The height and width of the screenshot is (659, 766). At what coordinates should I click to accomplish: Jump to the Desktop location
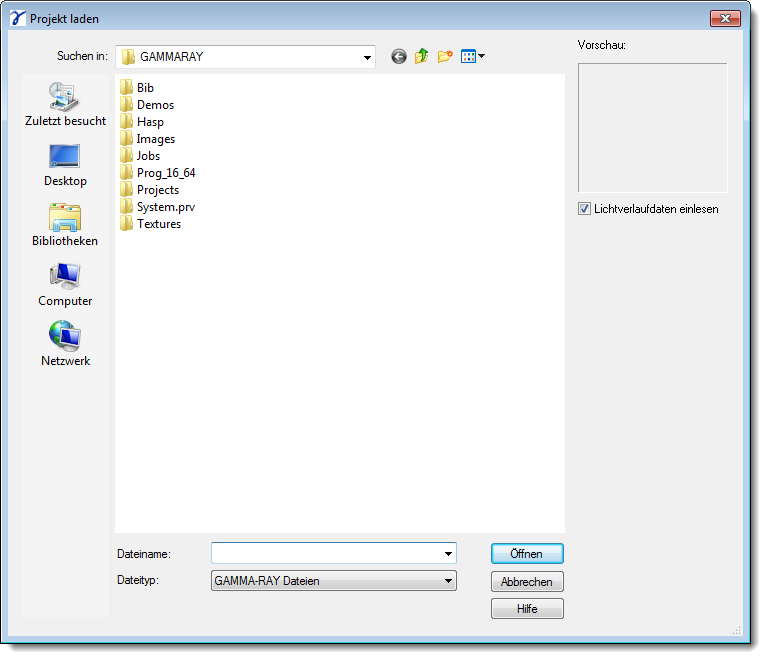click(x=65, y=166)
